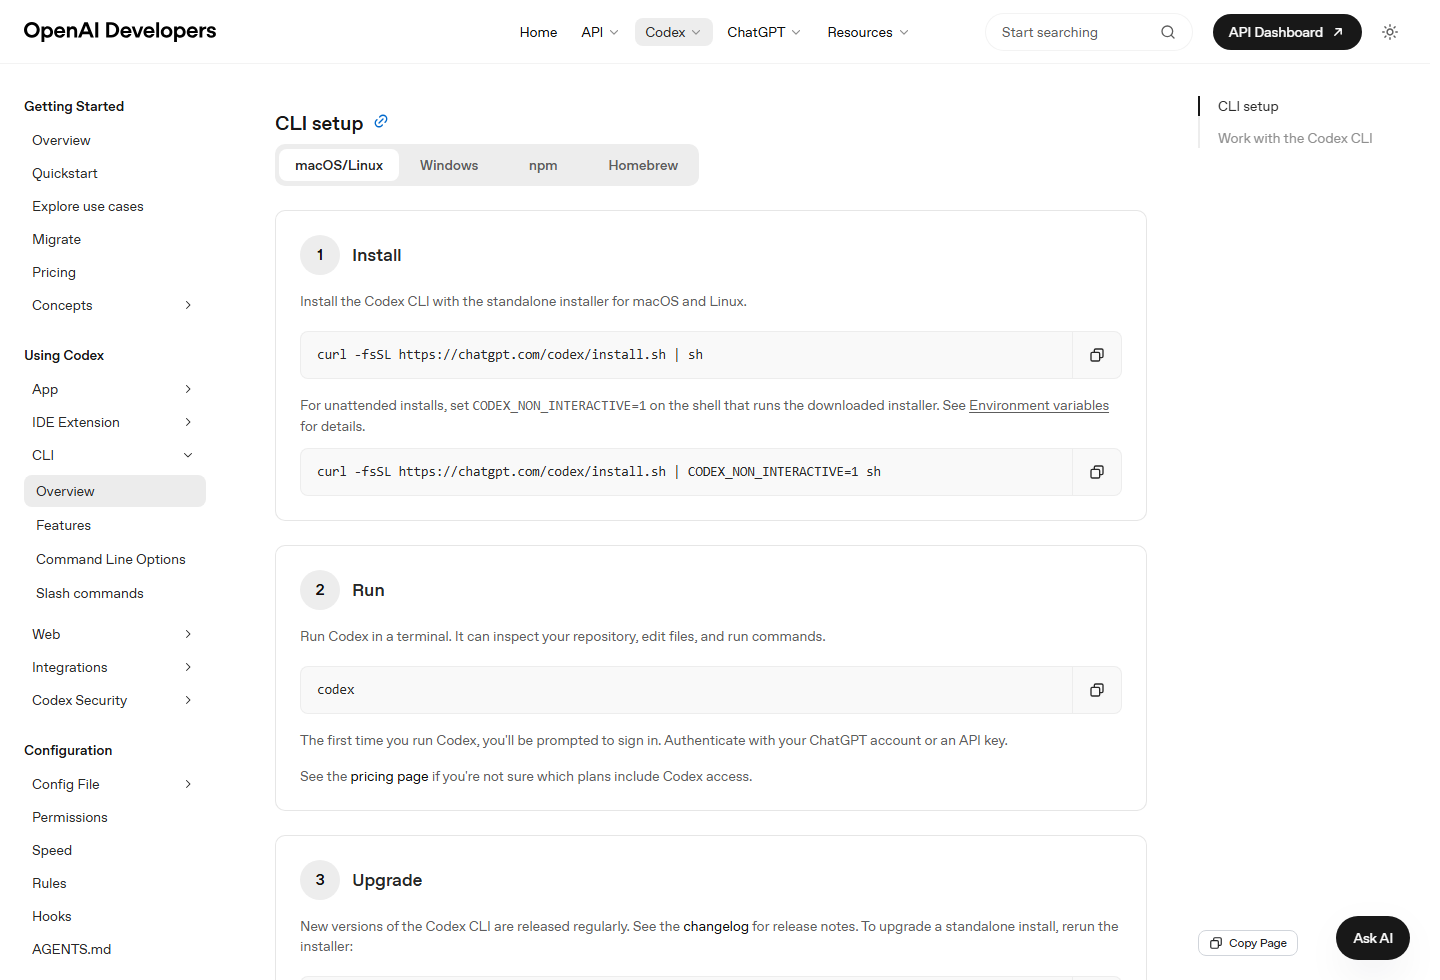Viewport: 1440px width, 980px height.
Task: Open the changelog link
Action: tap(716, 926)
